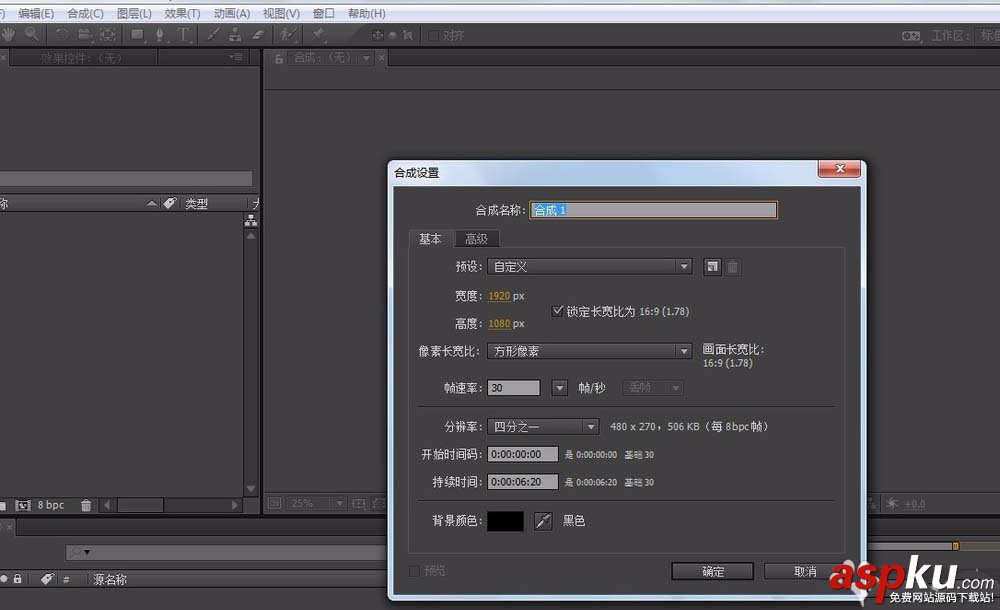The width and height of the screenshot is (1000, 610).
Task: Click the 合成名称 name field
Action: point(653,210)
